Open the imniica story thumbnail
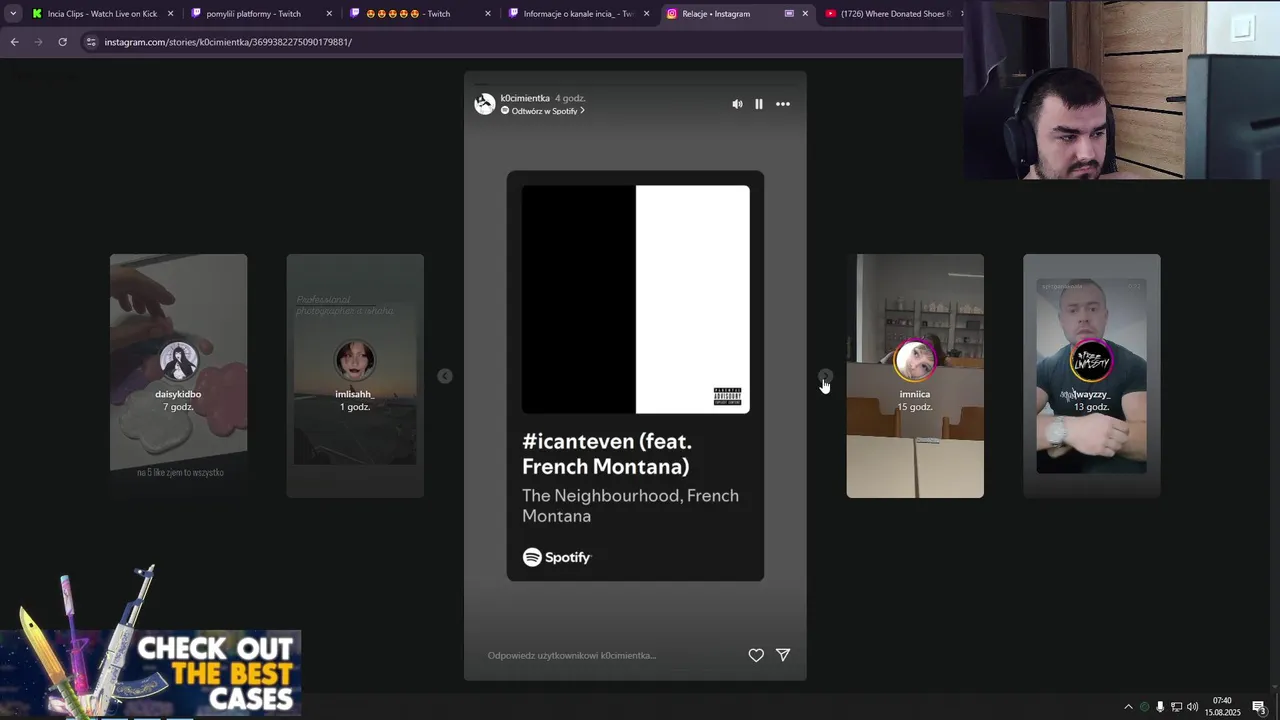Screen dimensions: 1280x720 (915, 376)
